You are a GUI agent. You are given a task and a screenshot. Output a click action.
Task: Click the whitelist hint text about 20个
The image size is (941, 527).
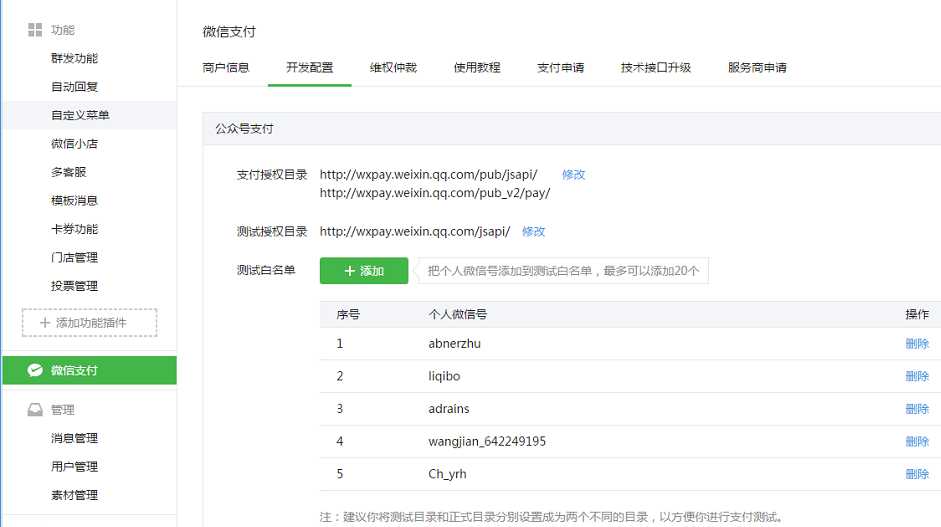564,271
